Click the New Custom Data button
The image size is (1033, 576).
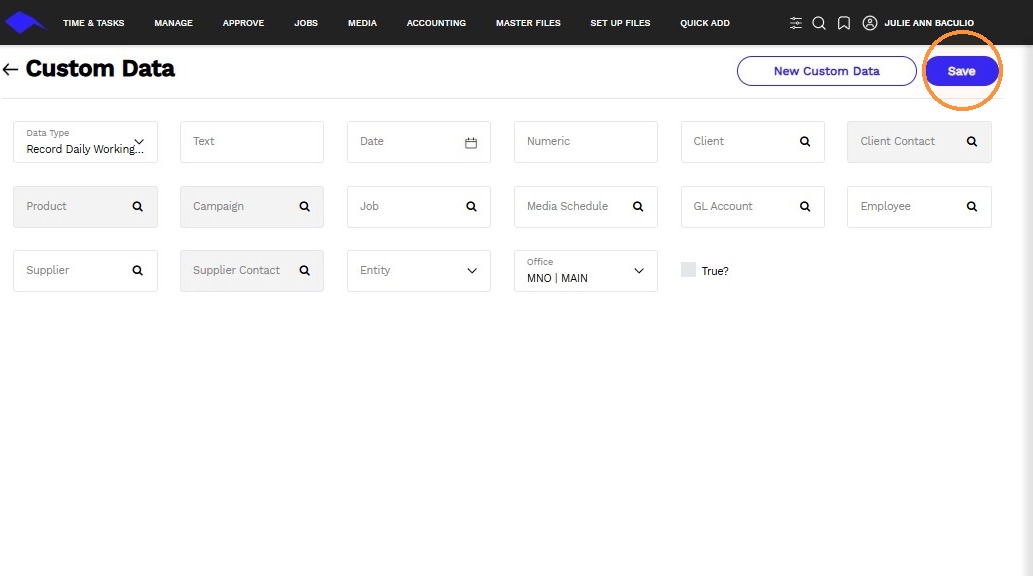(x=827, y=71)
